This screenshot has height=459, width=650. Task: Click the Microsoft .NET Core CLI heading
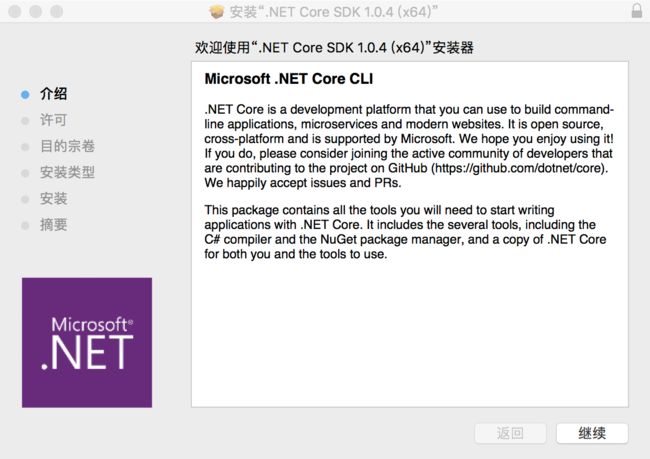click(289, 79)
